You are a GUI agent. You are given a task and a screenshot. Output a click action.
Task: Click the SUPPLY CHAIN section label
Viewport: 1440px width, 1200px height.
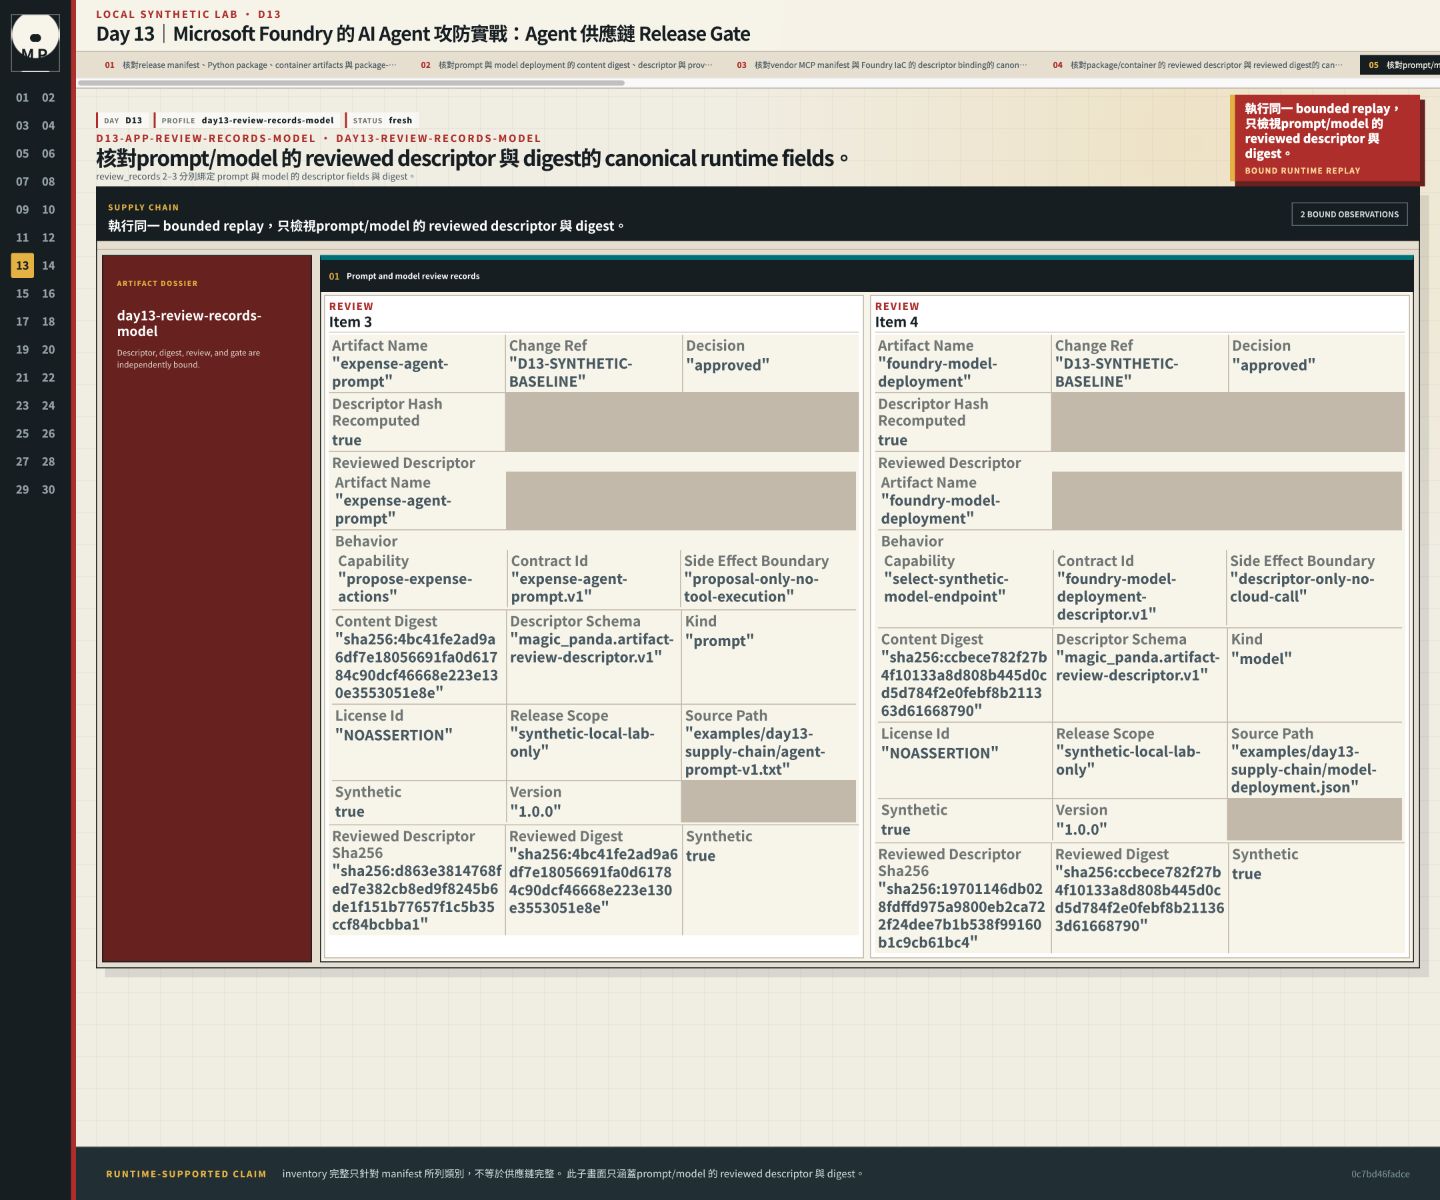143,208
